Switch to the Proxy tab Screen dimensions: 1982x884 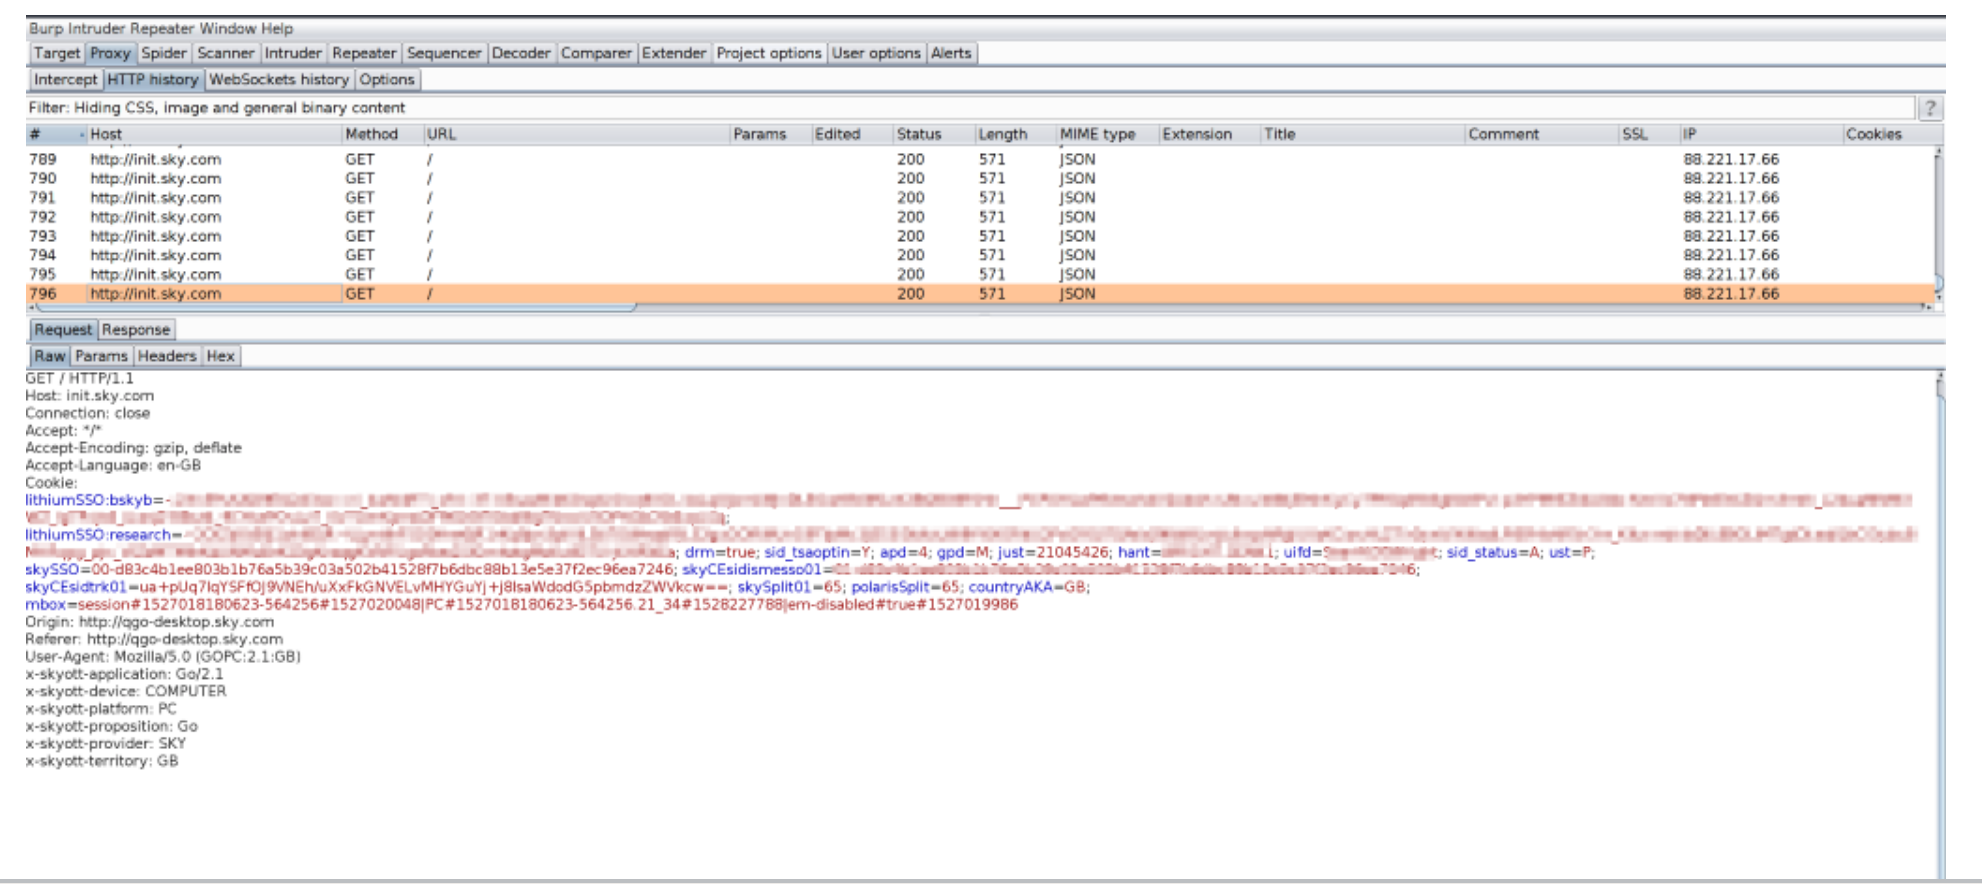tap(110, 53)
